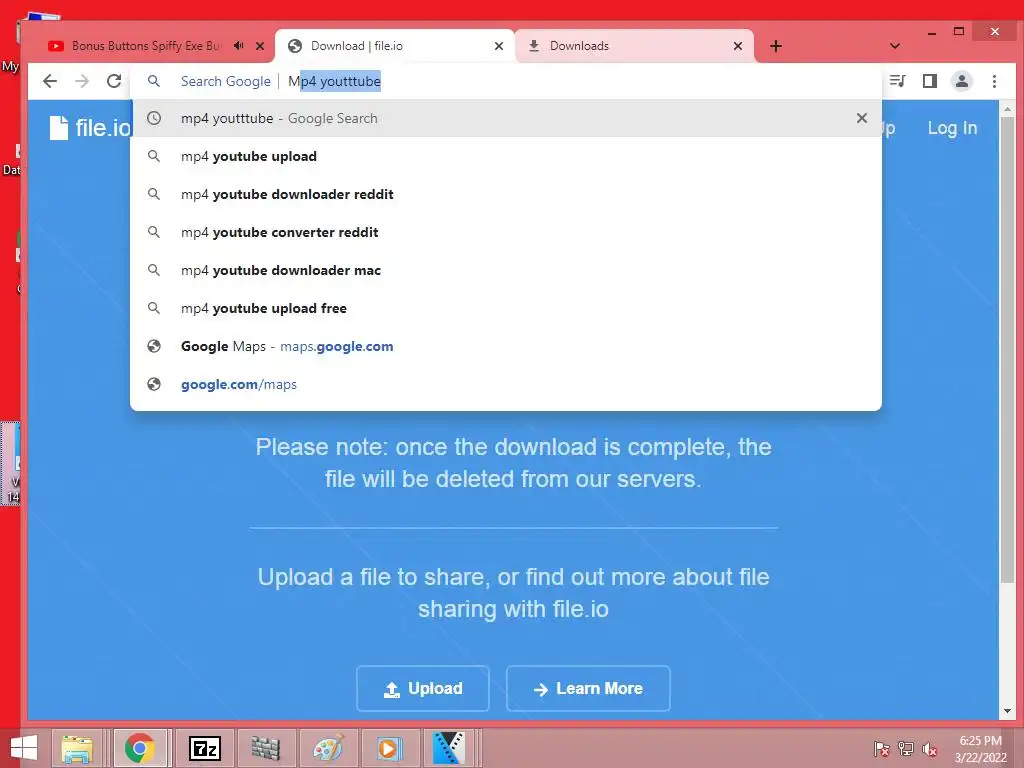Image resolution: width=1024 pixels, height=768 pixels.
Task: Click the Chrome icon in the taskbar
Action: pyautogui.click(x=140, y=748)
